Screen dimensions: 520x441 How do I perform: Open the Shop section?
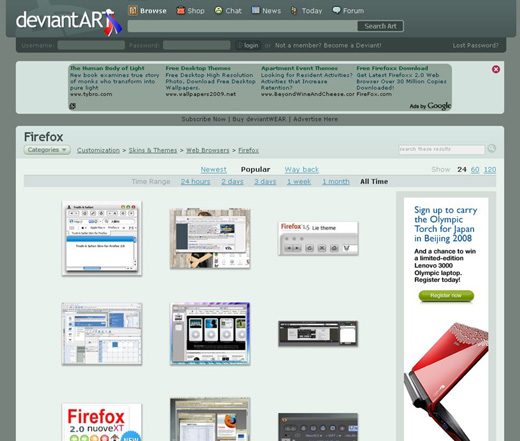coord(196,11)
